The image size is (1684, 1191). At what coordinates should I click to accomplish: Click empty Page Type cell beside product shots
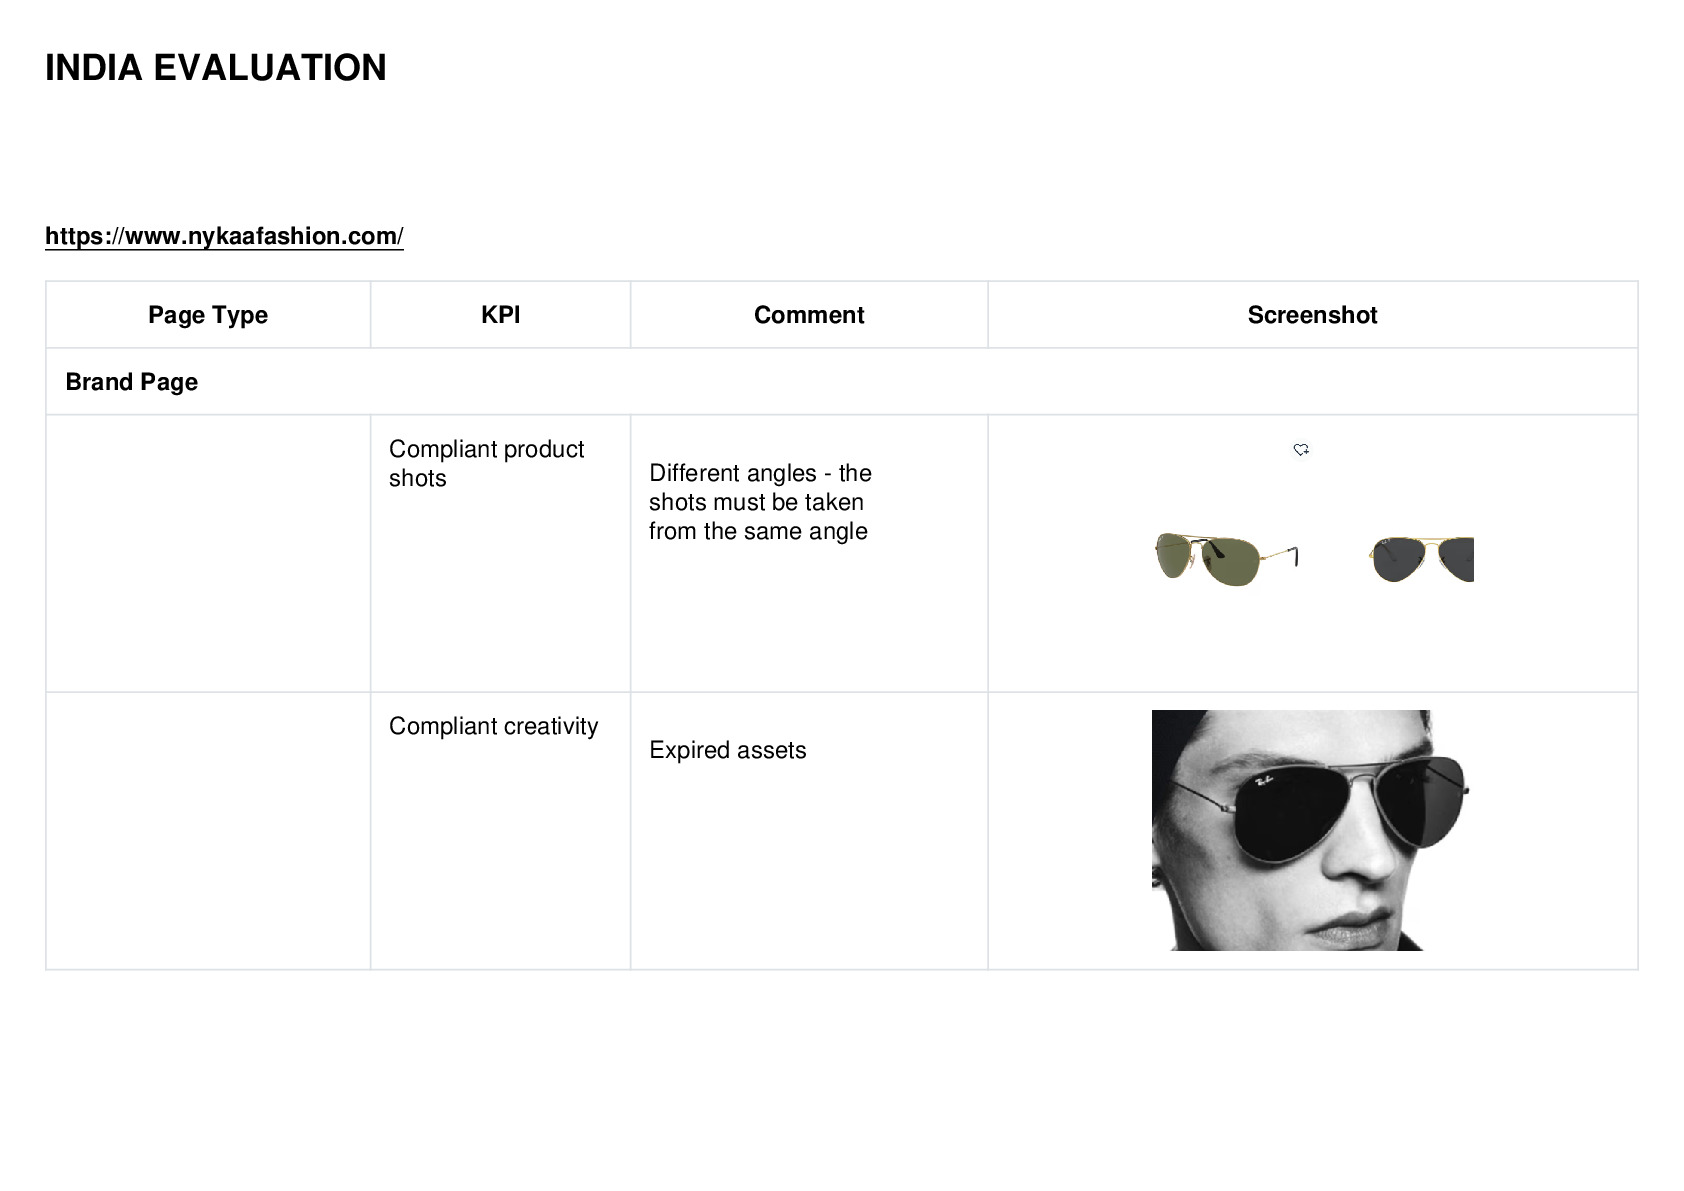[x=208, y=553]
